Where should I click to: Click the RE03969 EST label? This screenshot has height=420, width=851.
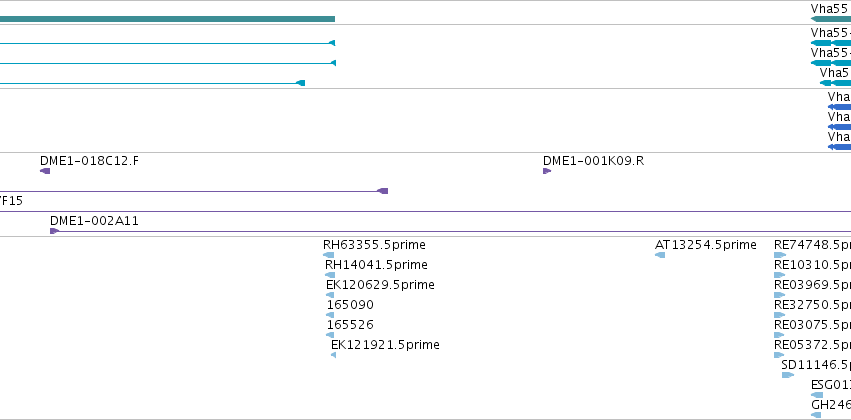(812, 285)
